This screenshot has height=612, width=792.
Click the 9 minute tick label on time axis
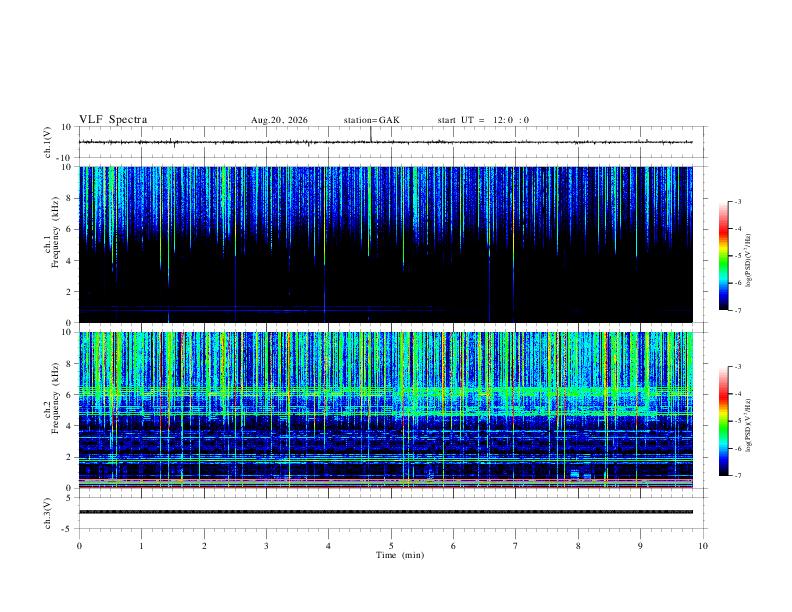640,546
